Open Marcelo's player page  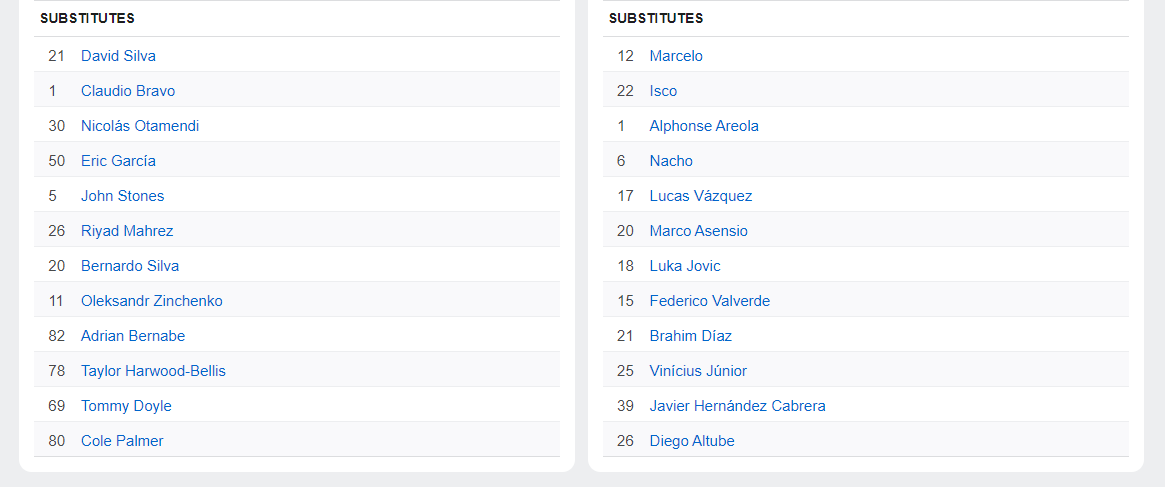[676, 56]
